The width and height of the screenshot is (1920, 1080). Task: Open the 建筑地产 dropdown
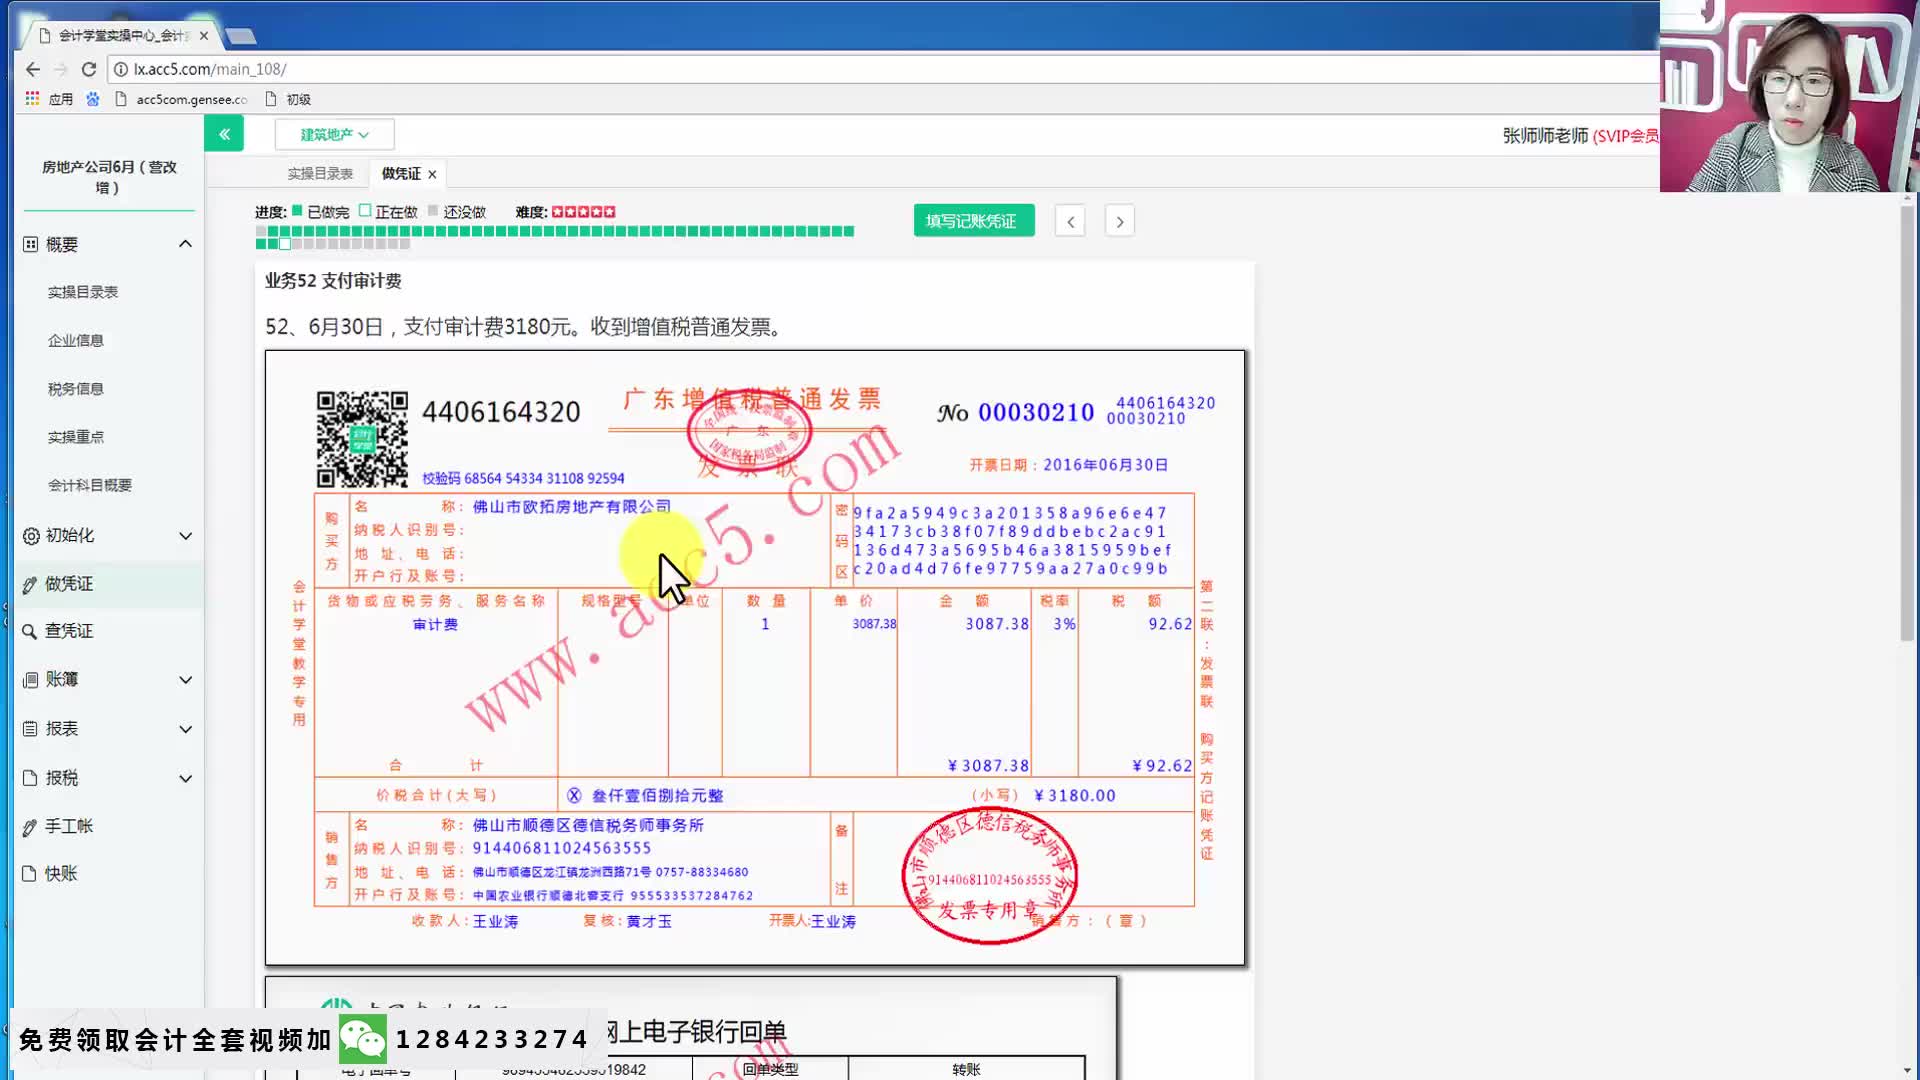[x=334, y=134]
